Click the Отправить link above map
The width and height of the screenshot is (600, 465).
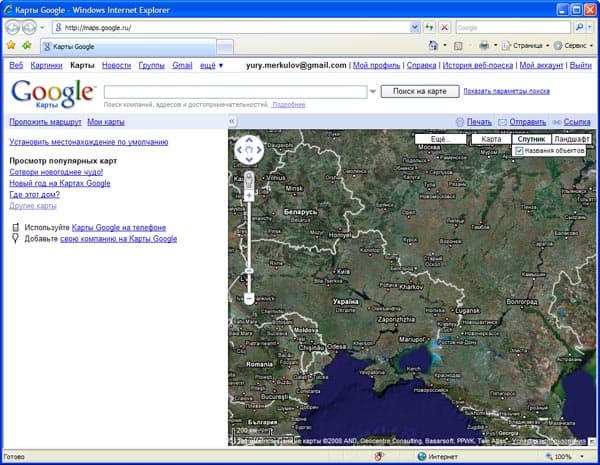(x=527, y=122)
